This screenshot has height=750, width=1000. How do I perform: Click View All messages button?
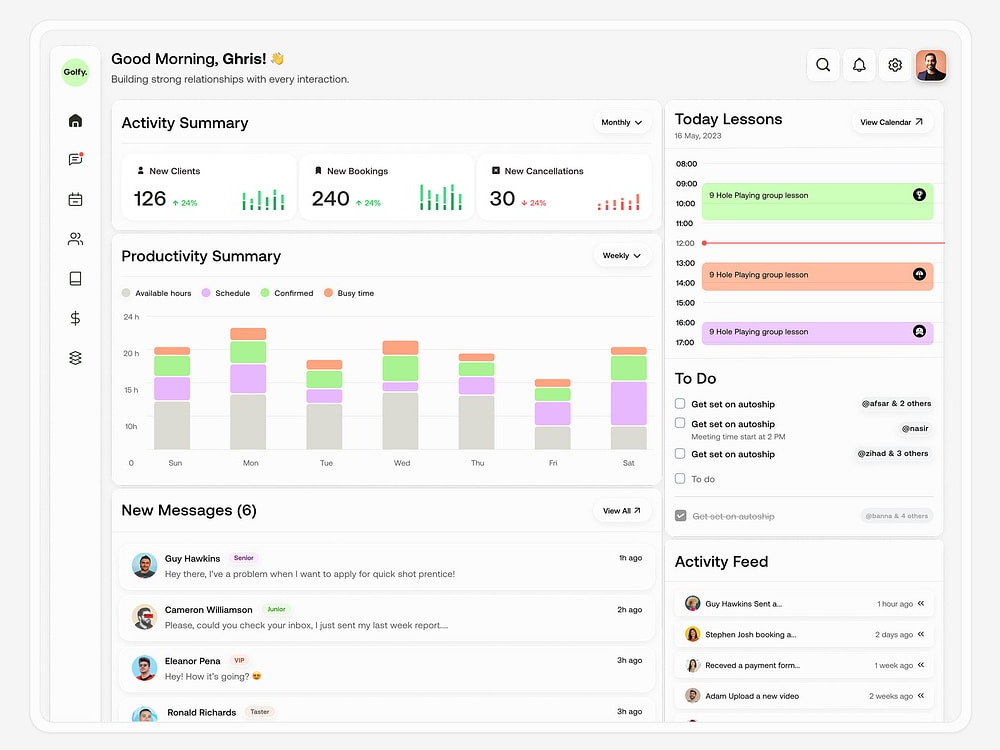[622, 511]
